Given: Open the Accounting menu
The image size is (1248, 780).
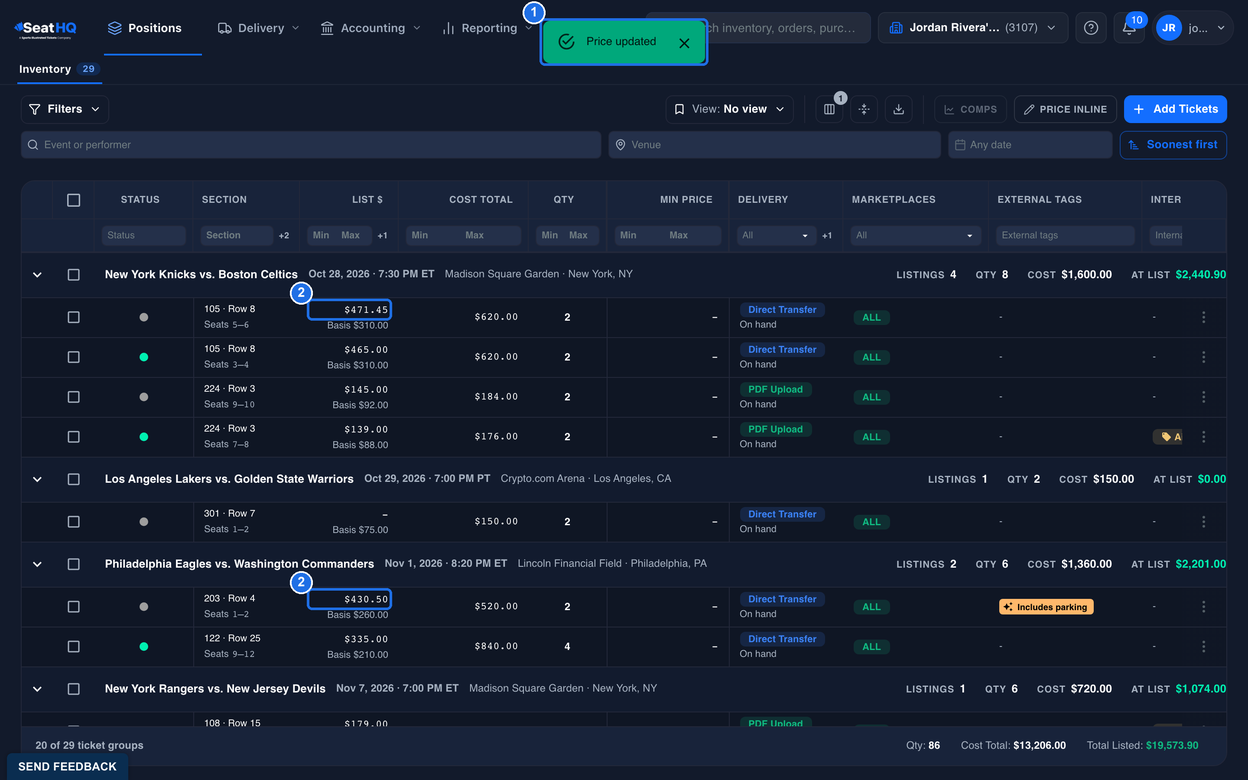Looking at the screenshot, I should 371,28.
